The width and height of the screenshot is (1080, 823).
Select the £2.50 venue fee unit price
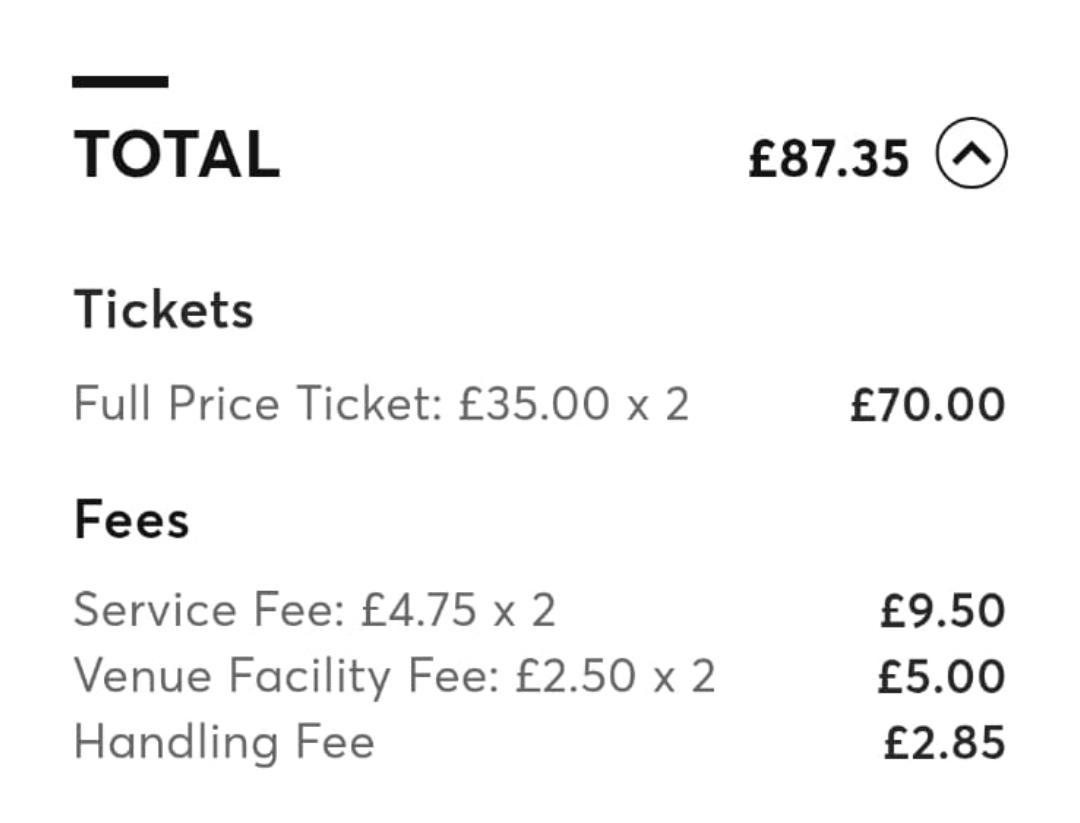(x=576, y=677)
